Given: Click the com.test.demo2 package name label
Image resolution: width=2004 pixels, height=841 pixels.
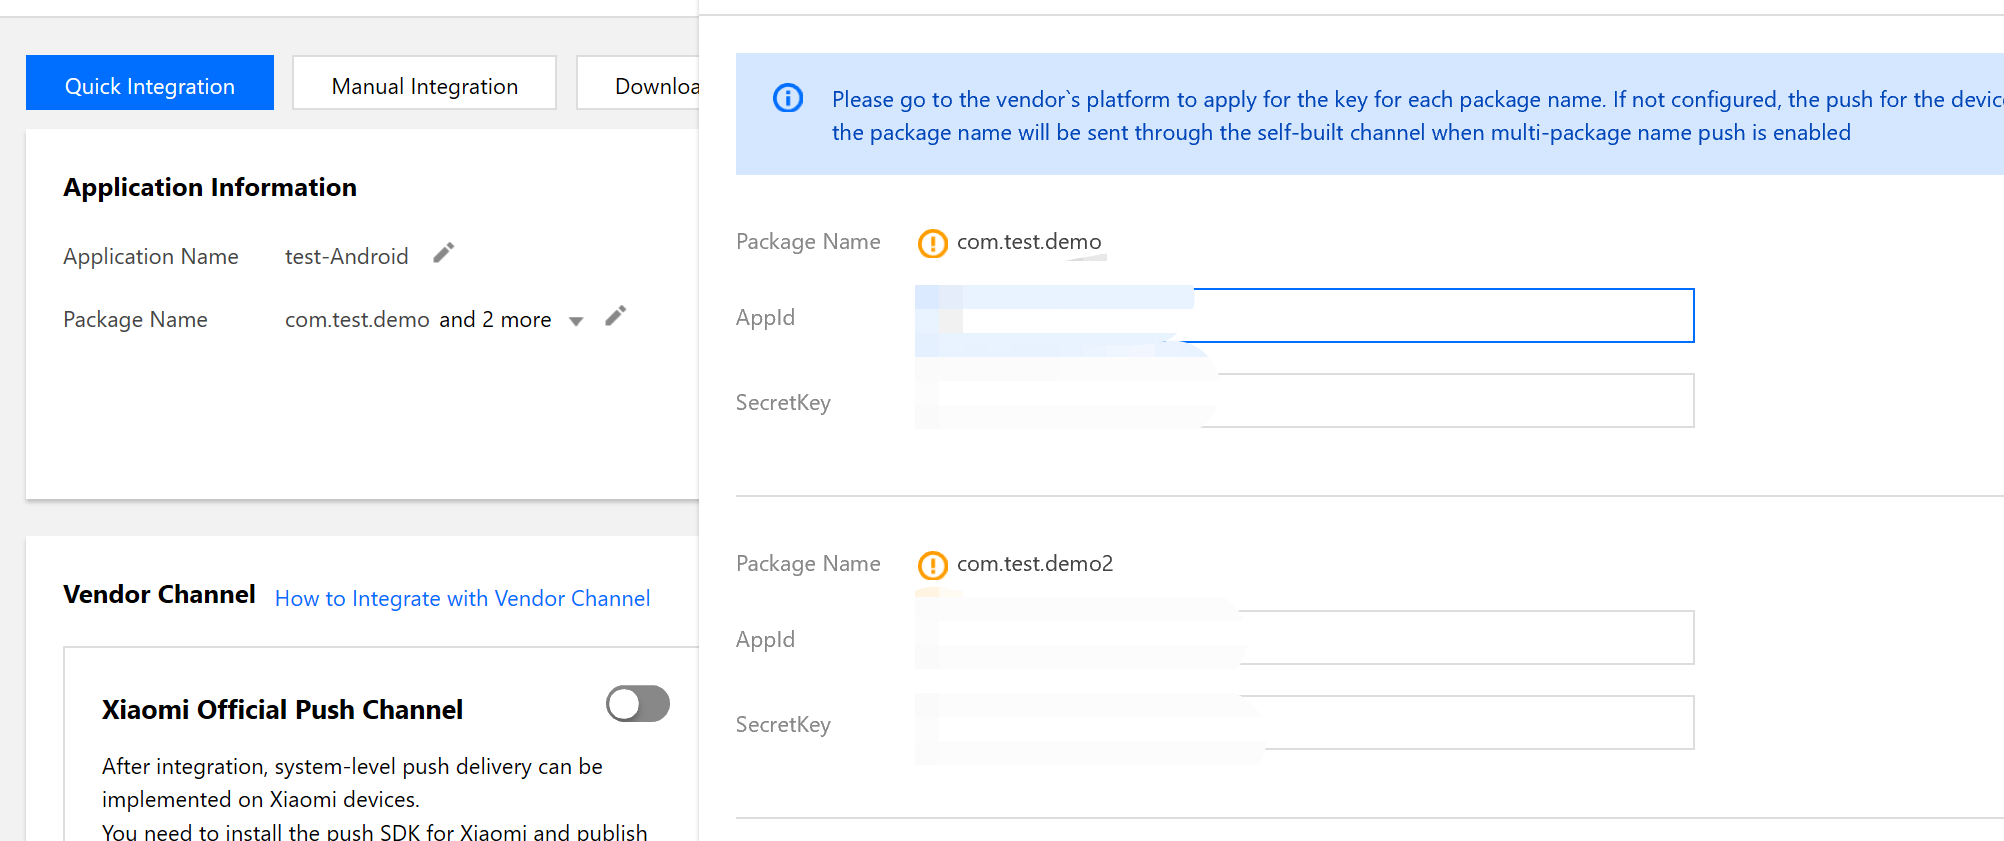Looking at the screenshot, I should [x=1034, y=564].
